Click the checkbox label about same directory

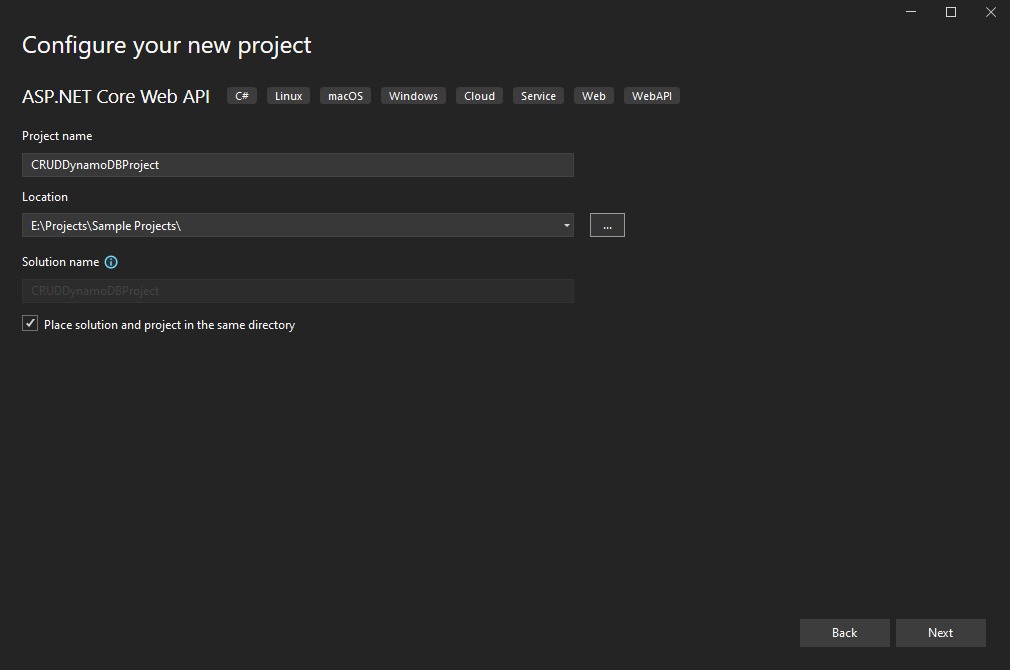(169, 325)
